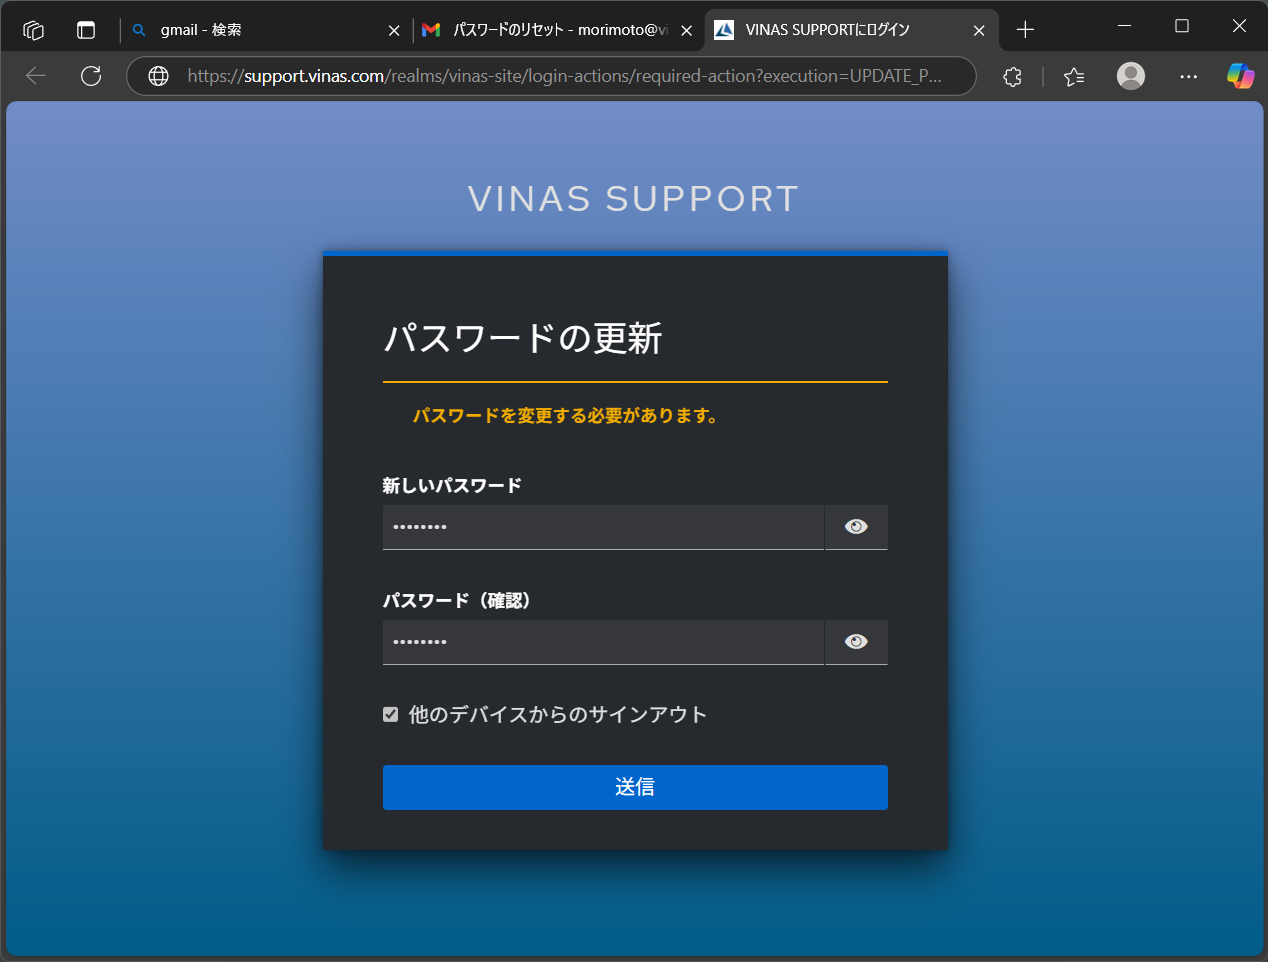View site information globe icon
The image size is (1268, 962).
(158, 76)
